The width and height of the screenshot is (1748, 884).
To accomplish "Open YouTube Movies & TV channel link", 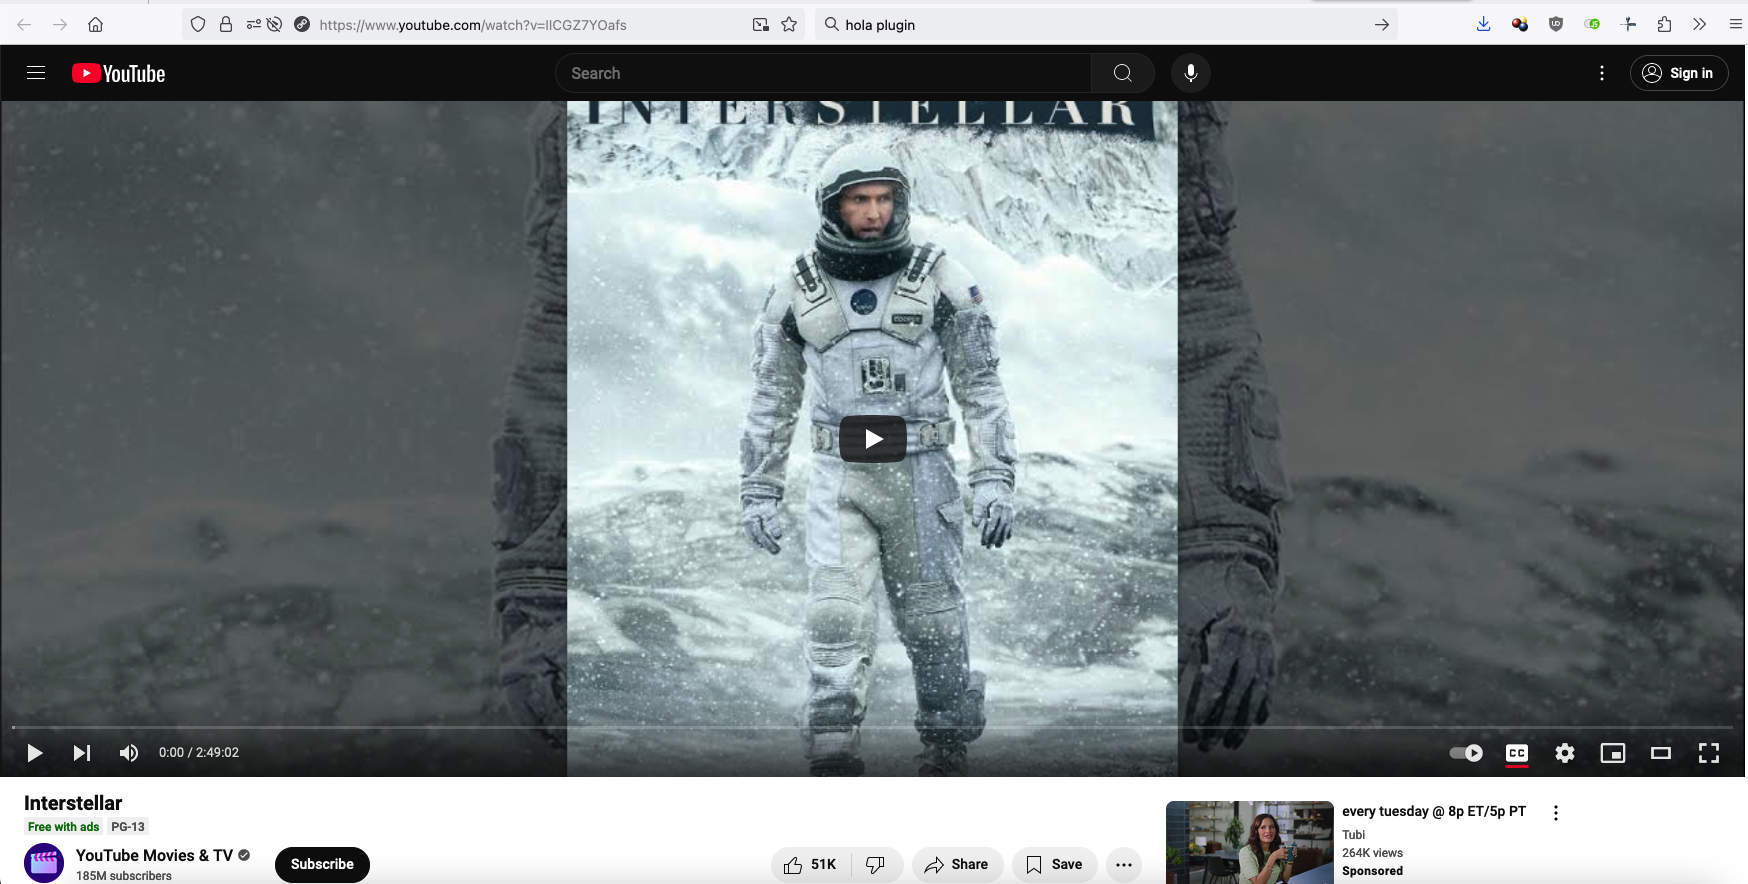I will click(154, 855).
